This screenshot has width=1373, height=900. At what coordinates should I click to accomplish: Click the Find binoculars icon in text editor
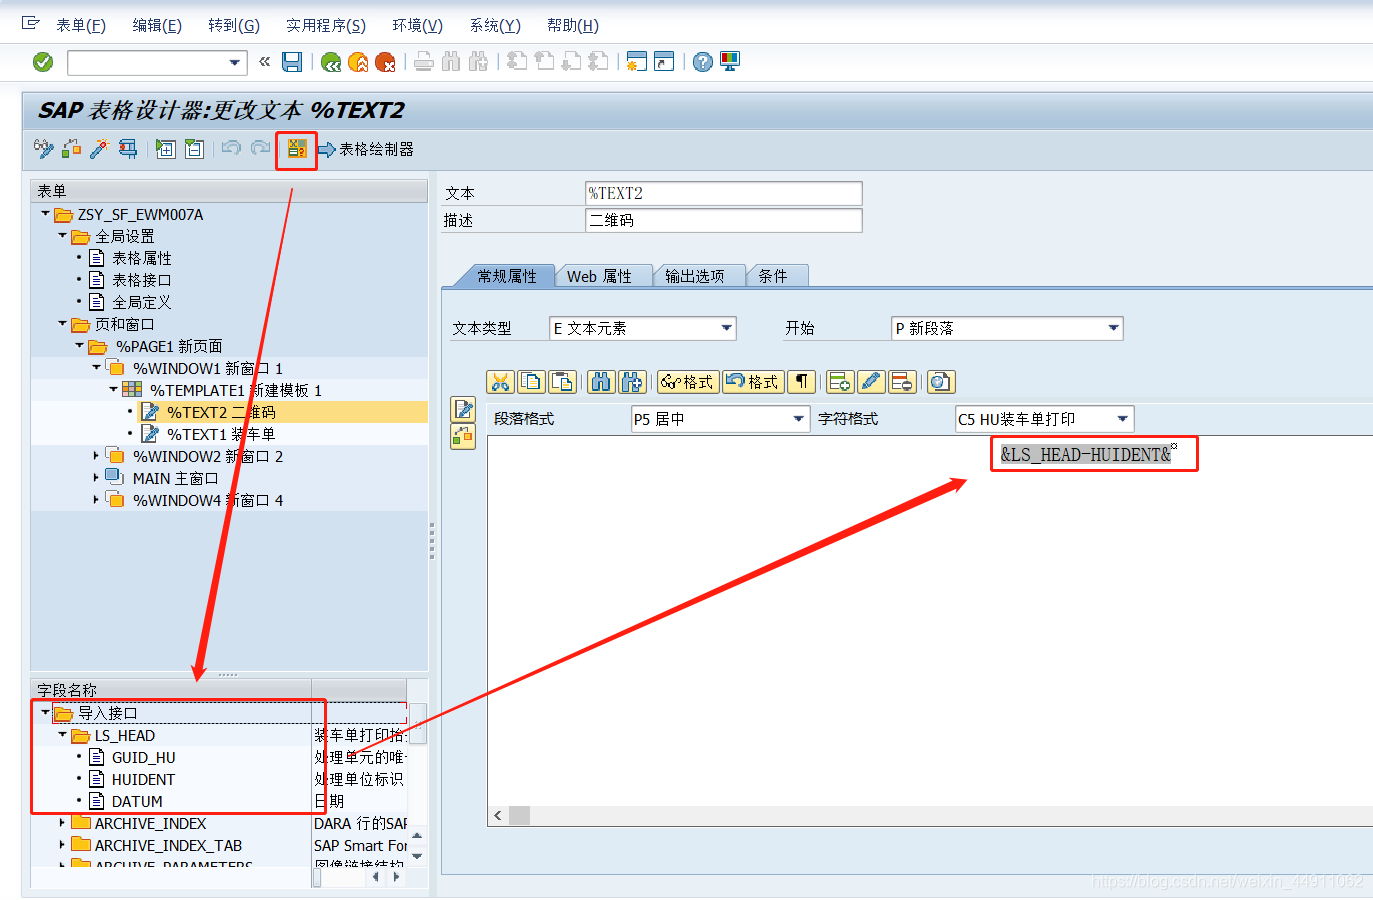tap(600, 382)
